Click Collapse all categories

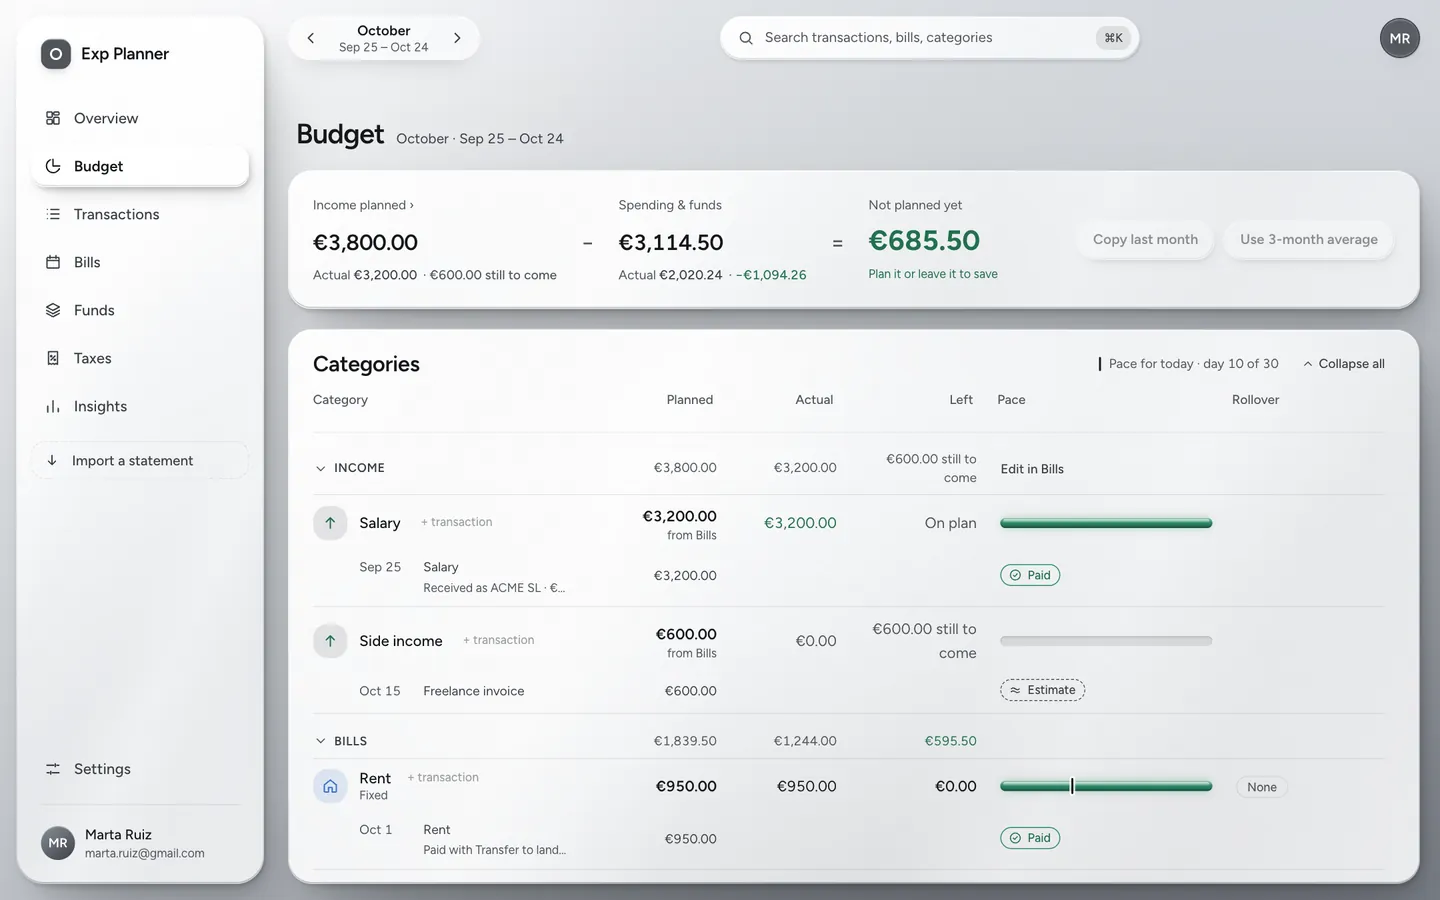point(1343,364)
